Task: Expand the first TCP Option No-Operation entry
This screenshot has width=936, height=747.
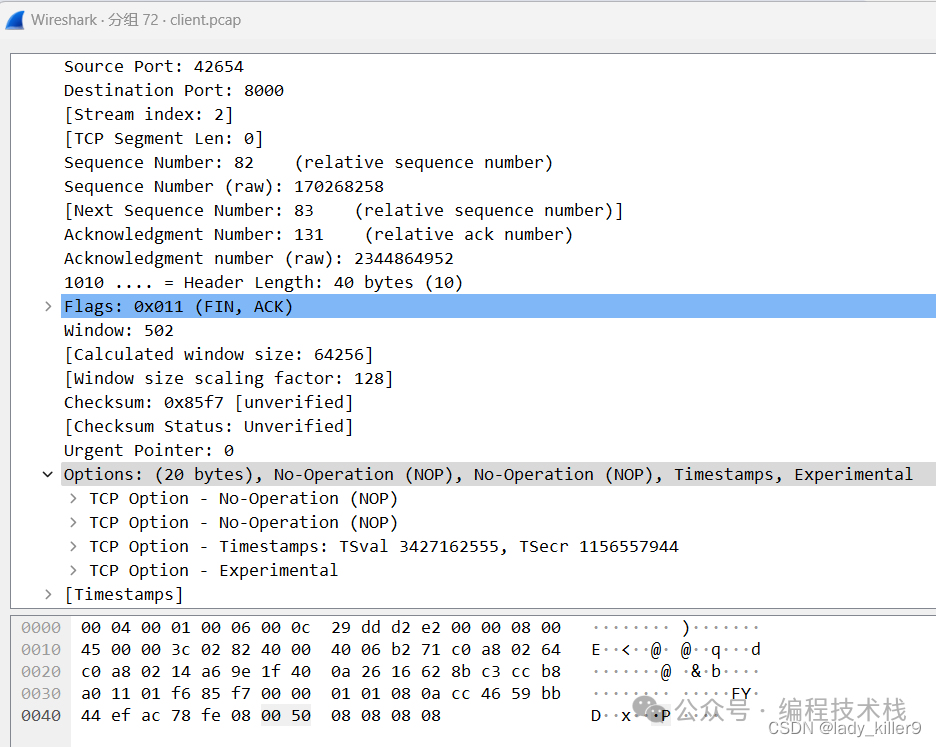Action: pos(73,498)
